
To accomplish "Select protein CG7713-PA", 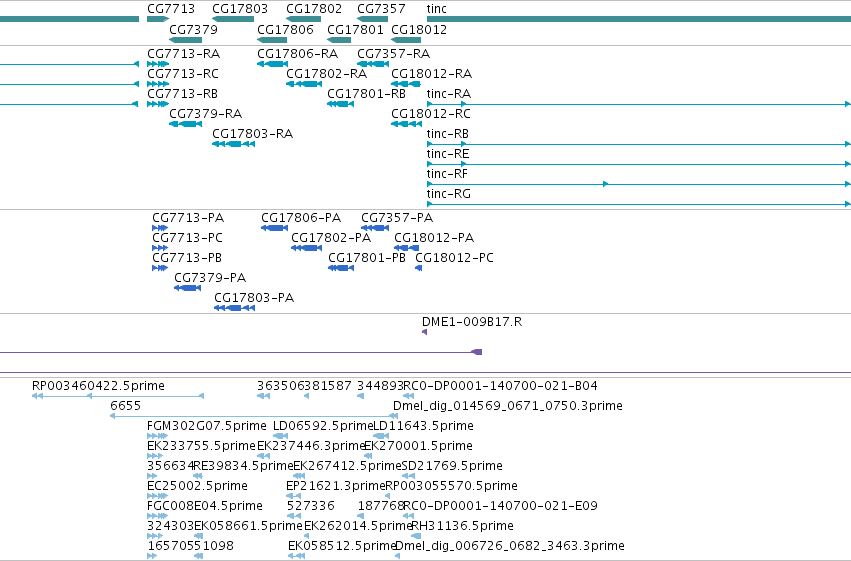I will 188,218.
